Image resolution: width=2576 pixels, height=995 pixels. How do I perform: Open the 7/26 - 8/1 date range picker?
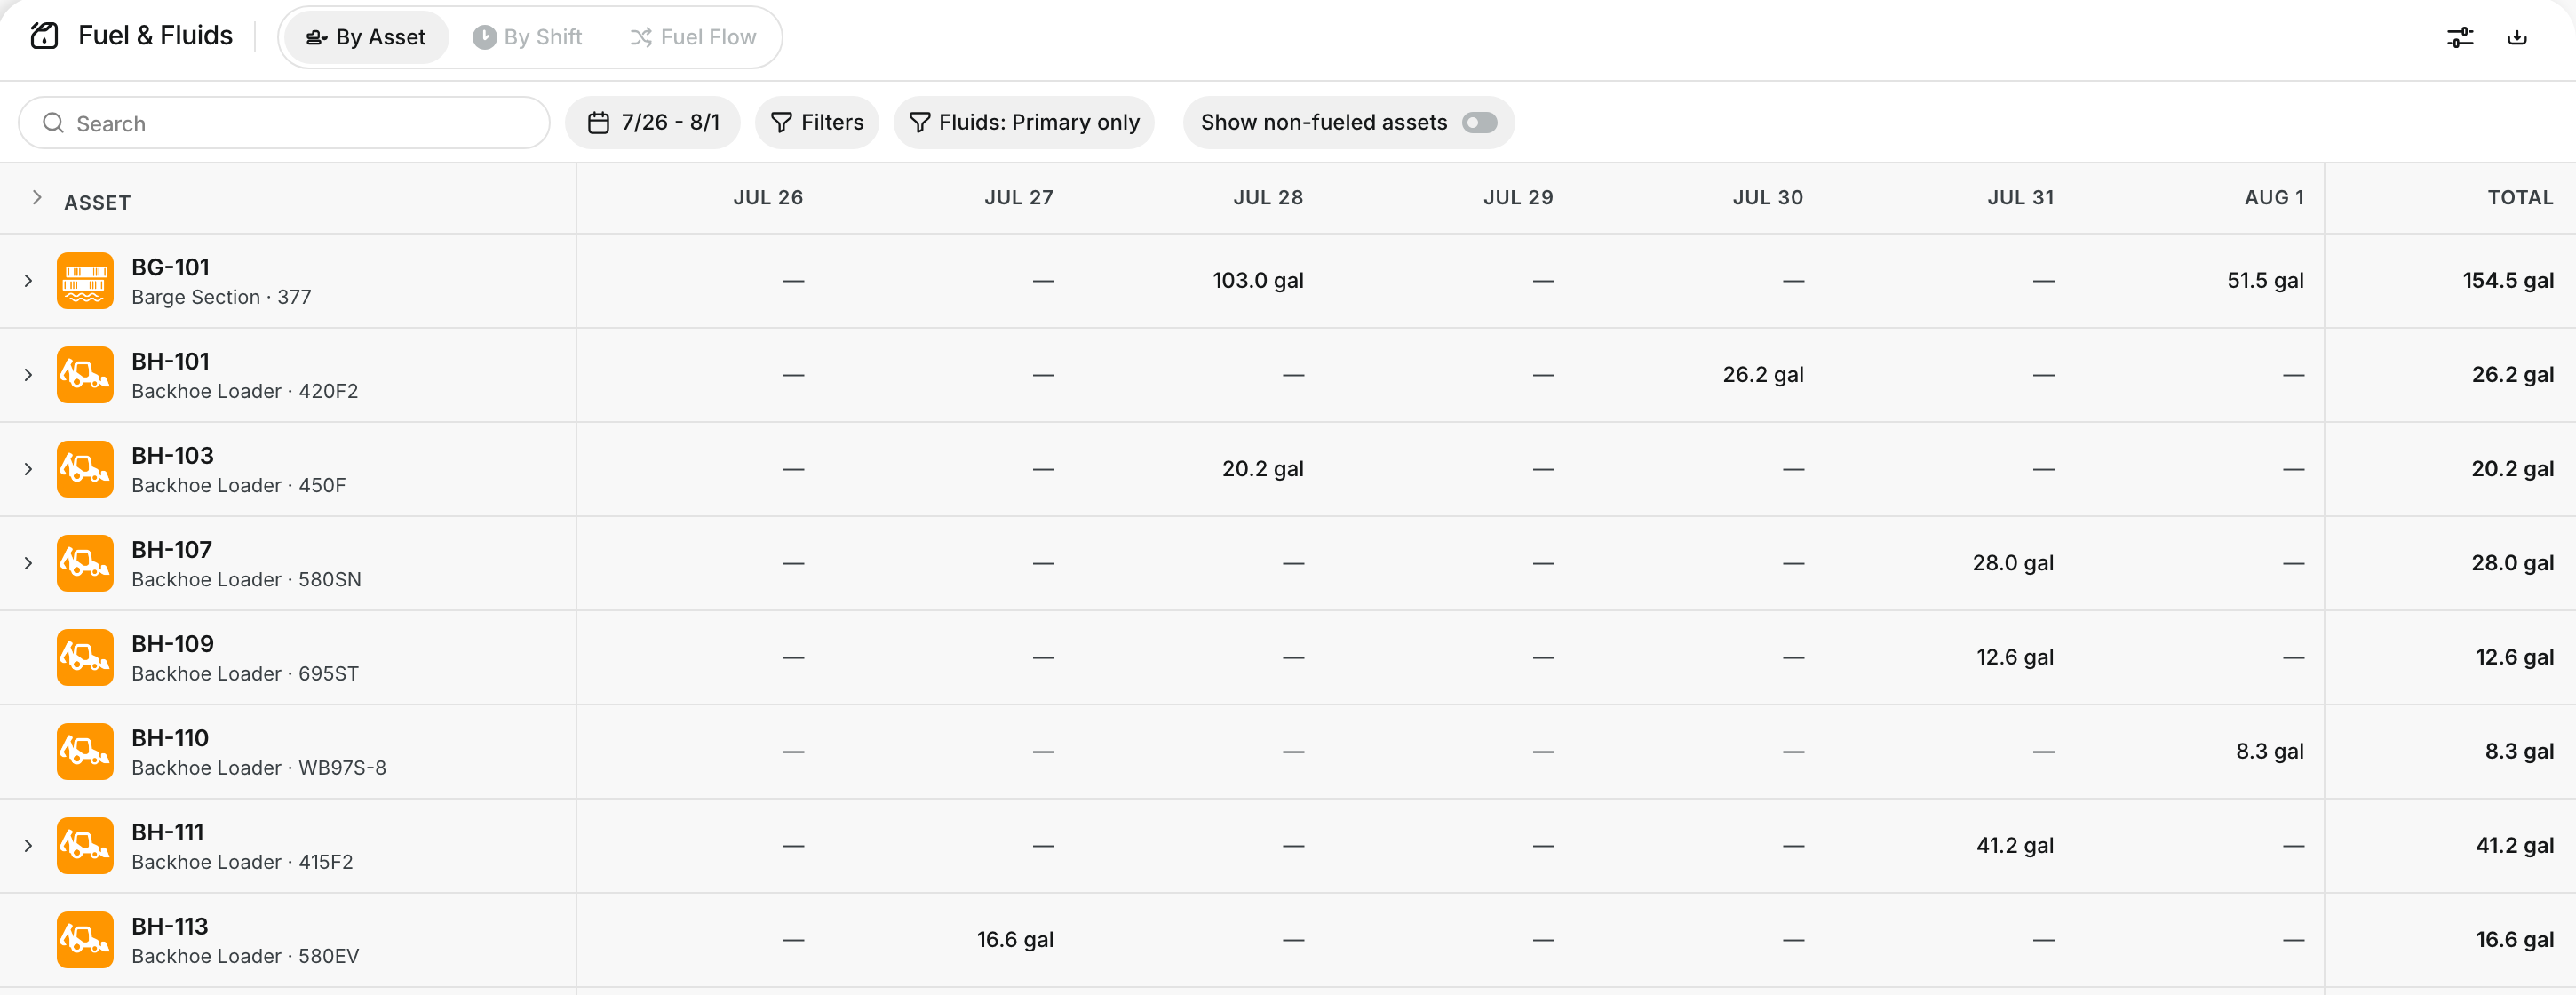tap(653, 123)
